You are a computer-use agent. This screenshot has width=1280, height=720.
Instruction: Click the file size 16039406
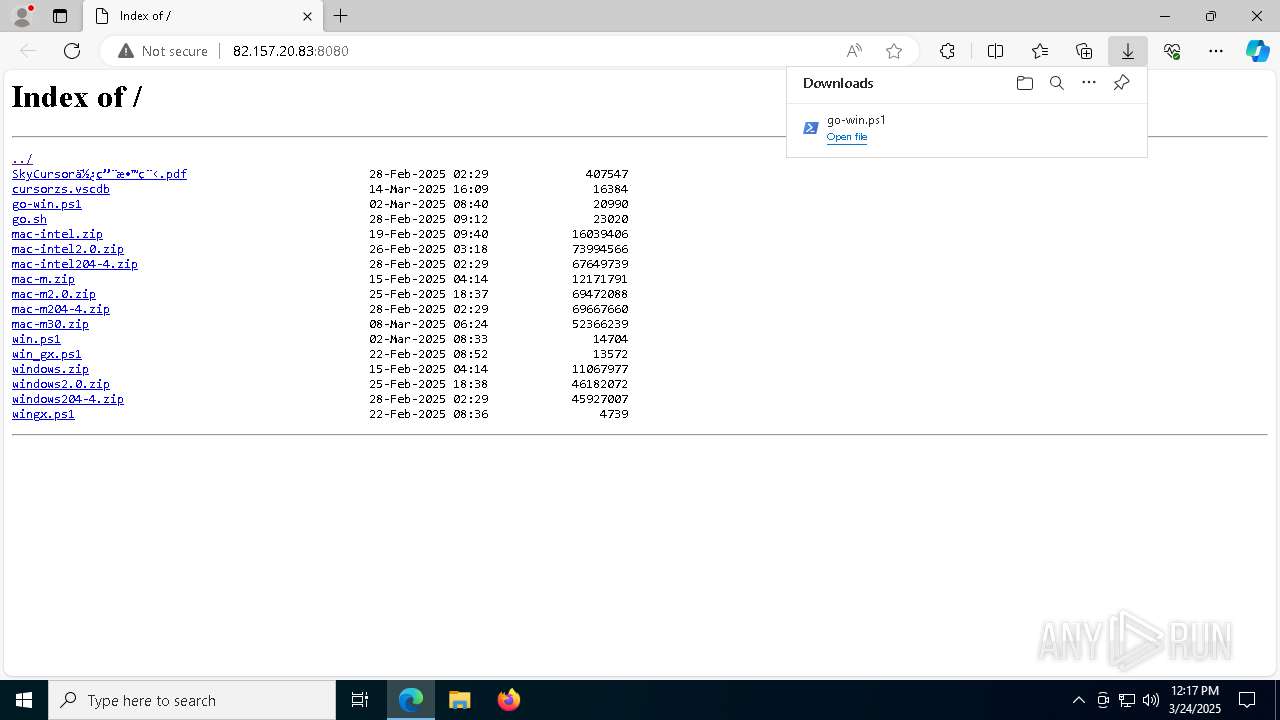point(600,234)
